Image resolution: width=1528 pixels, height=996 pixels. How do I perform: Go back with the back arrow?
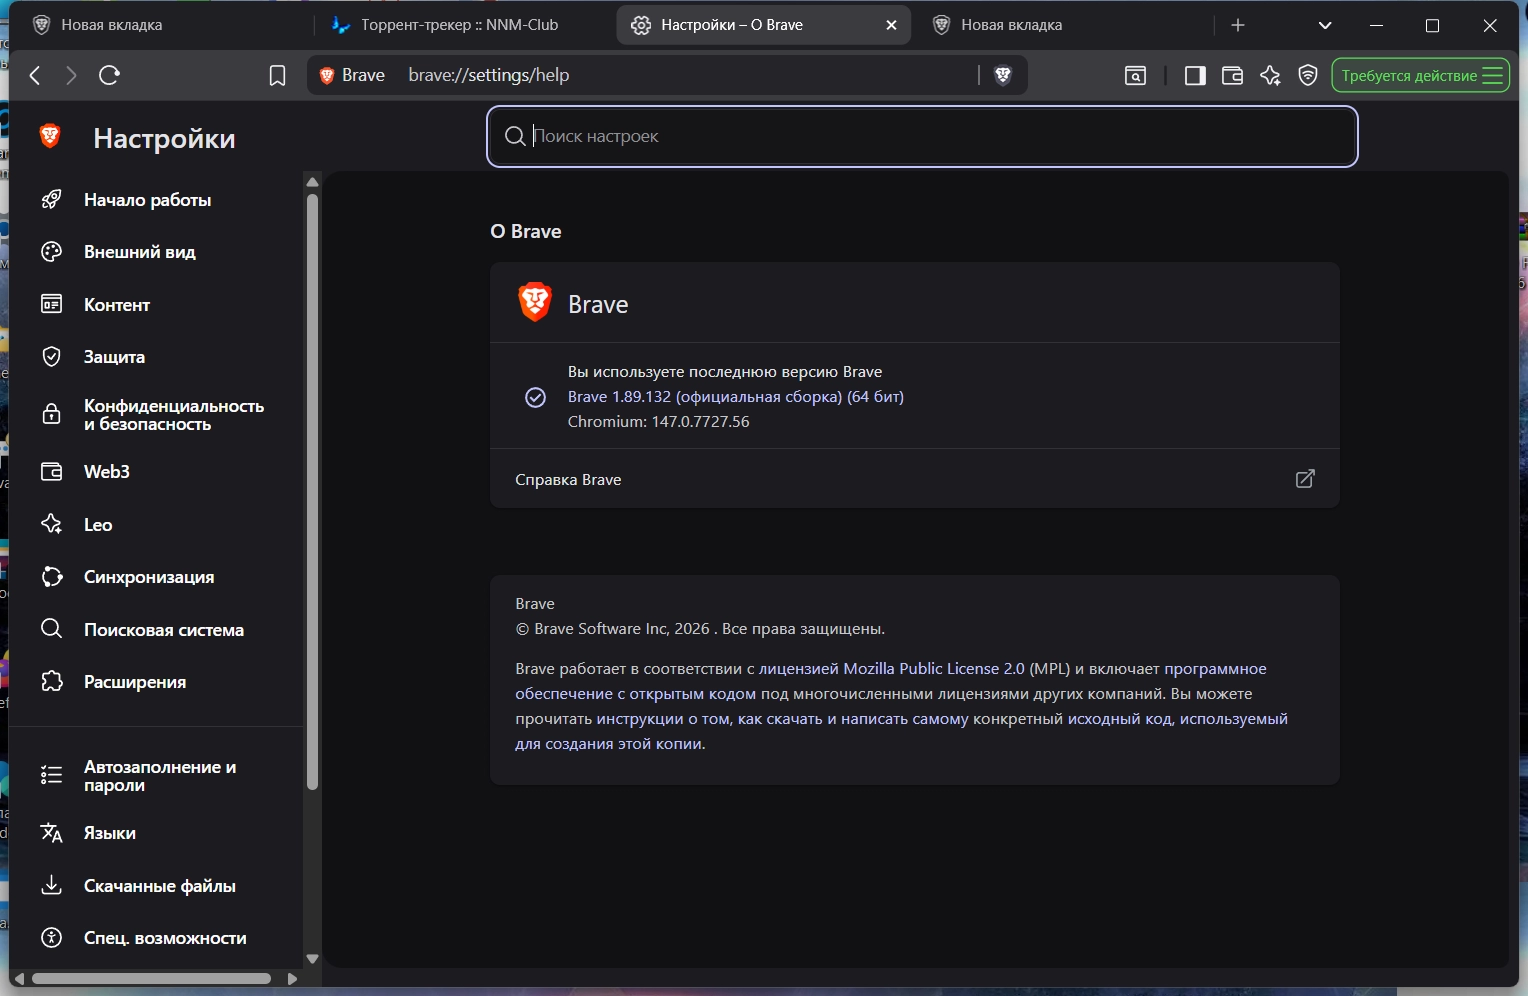tap(35, 76)
